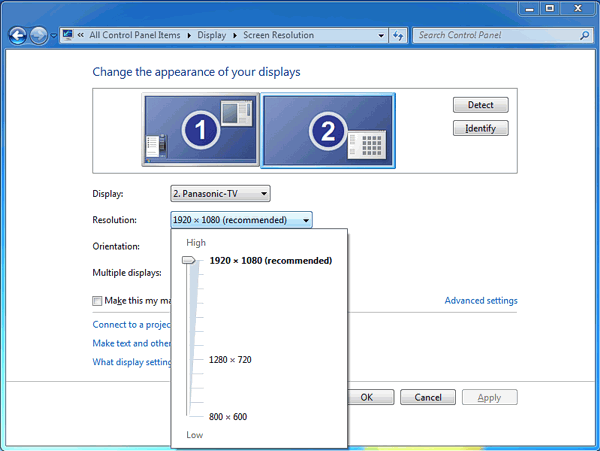The image size is (600, 451).
Task: Toggle Make this my main display checkbox
Action: point(97,301)
